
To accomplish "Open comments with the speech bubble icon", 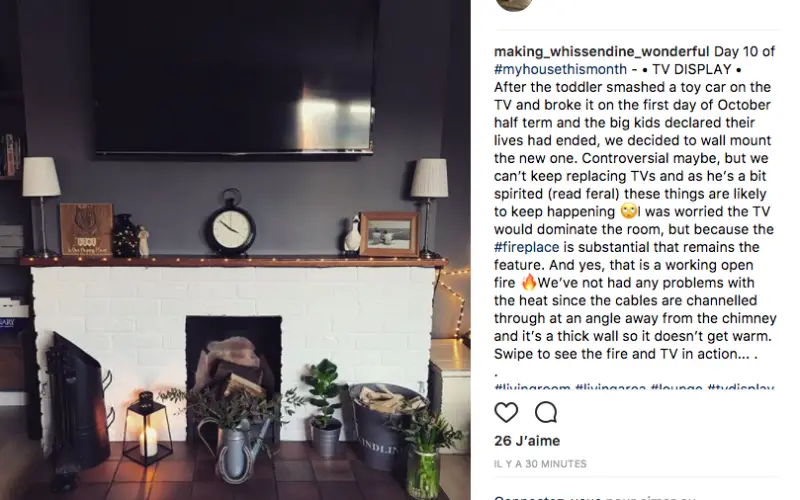I will click(545, 412).
